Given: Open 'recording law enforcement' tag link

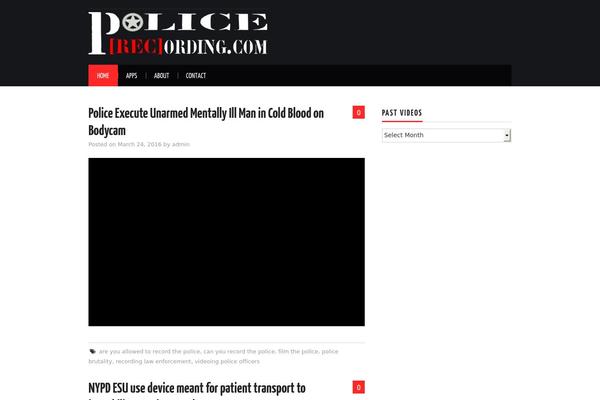Looking at the screenshot, I should (153, 361).
